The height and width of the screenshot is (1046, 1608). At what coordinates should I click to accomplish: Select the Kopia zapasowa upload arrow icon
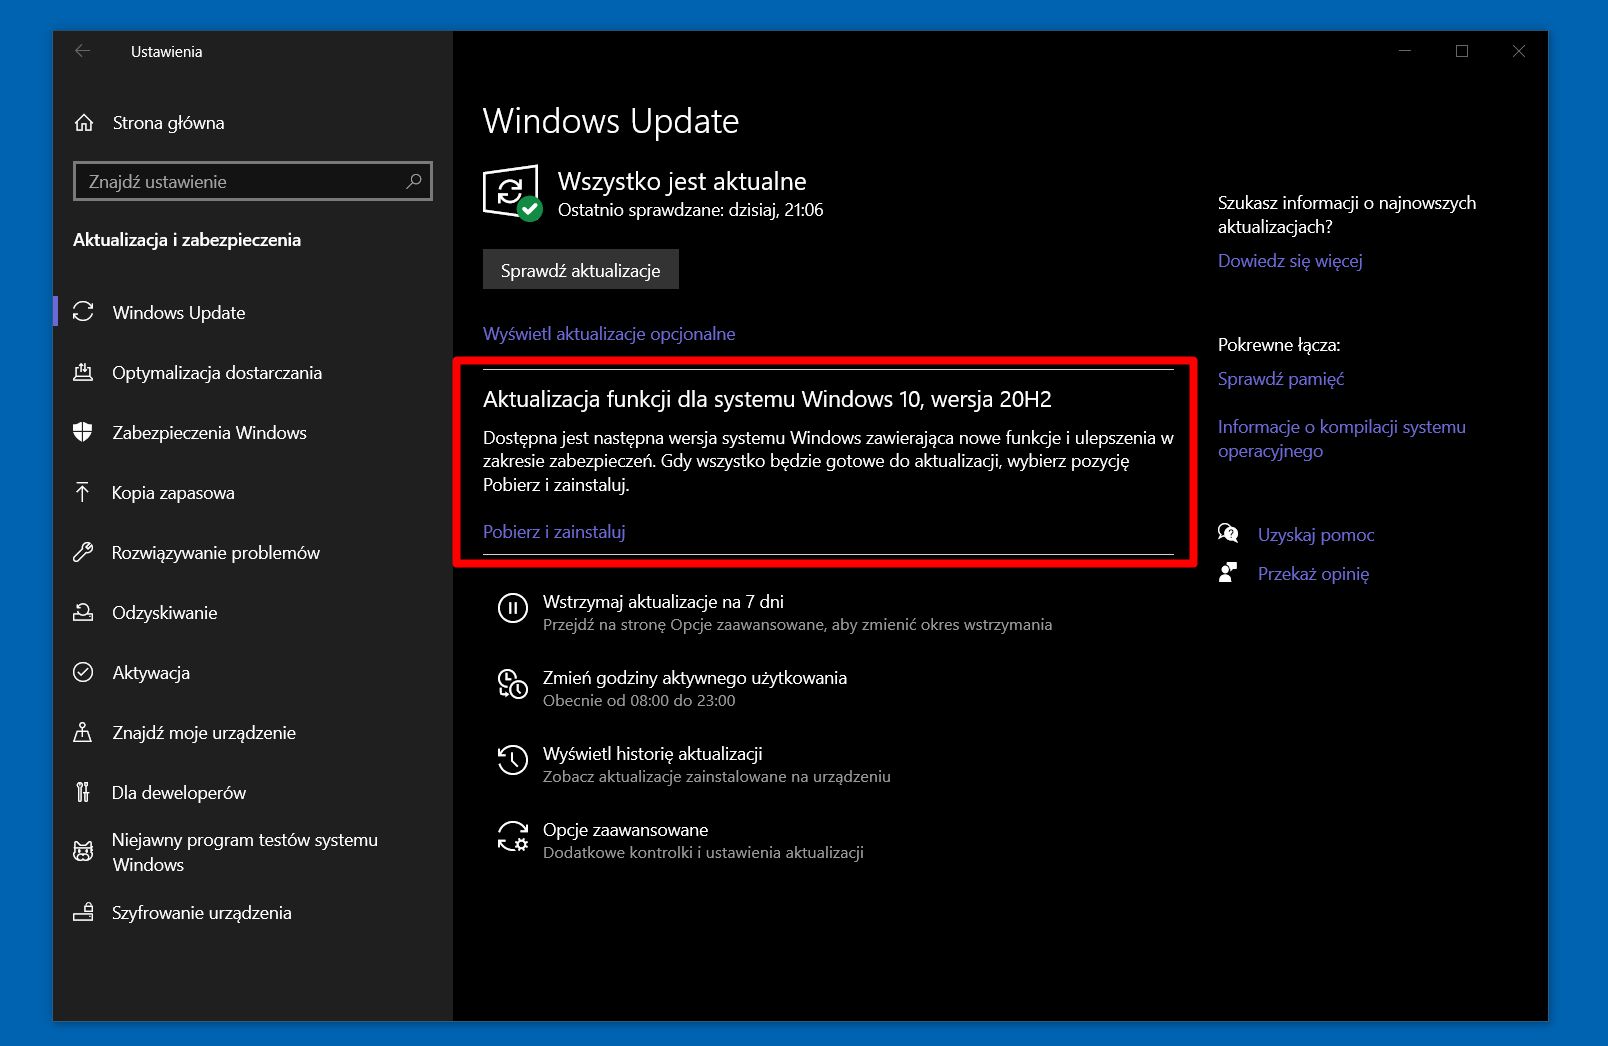coord(83,492)
